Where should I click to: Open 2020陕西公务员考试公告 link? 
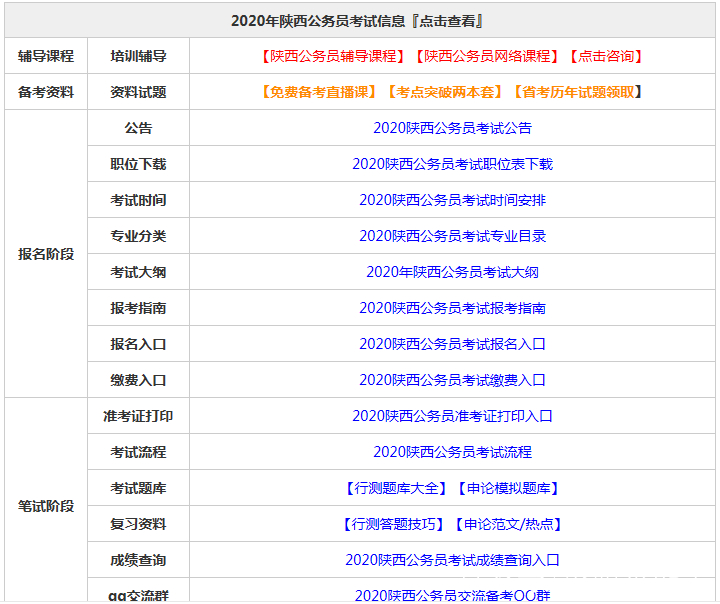point(452,128)
